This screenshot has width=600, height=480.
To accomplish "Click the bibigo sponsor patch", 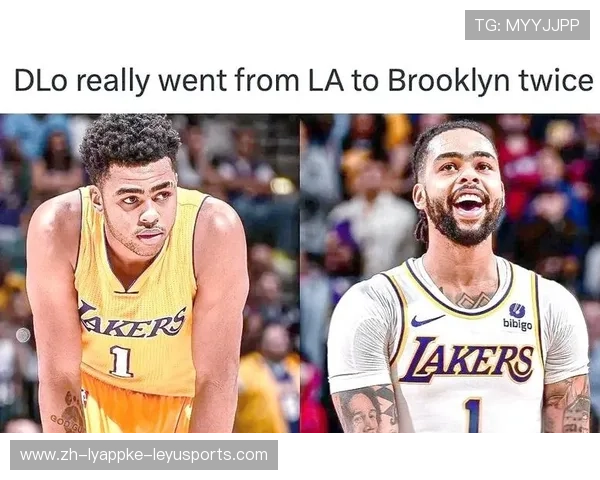I will pyautogui.click(x=517, y=317).
